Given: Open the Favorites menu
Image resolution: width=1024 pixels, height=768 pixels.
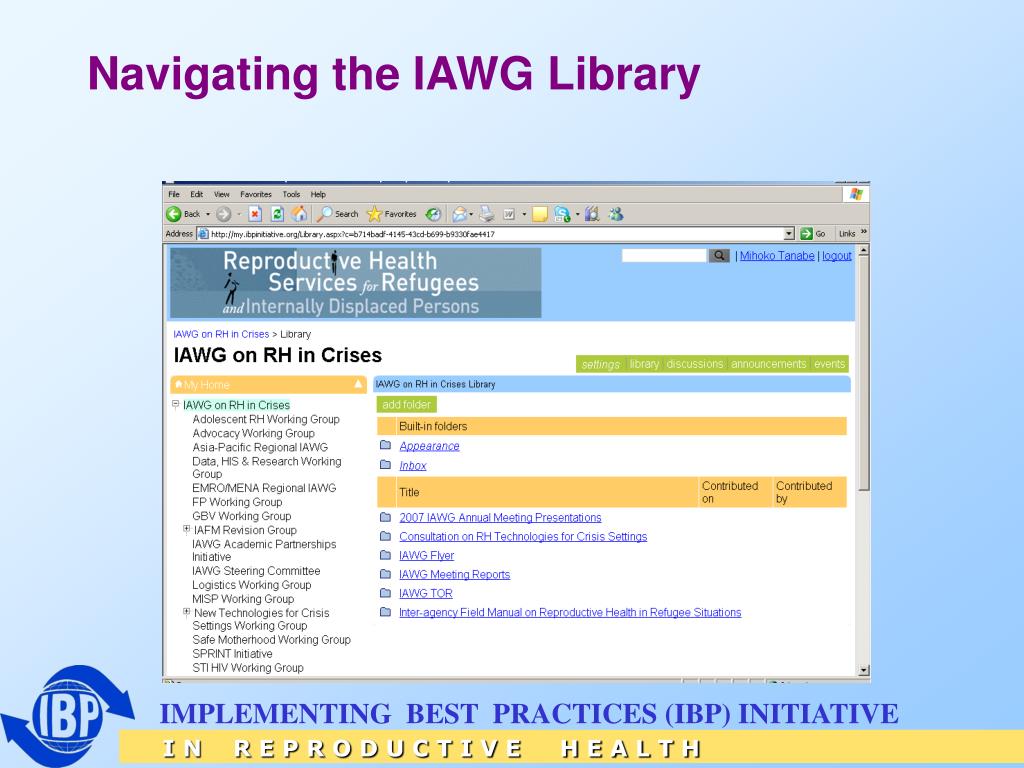Looking at the screenshot, I should click(x=255, y=194).
